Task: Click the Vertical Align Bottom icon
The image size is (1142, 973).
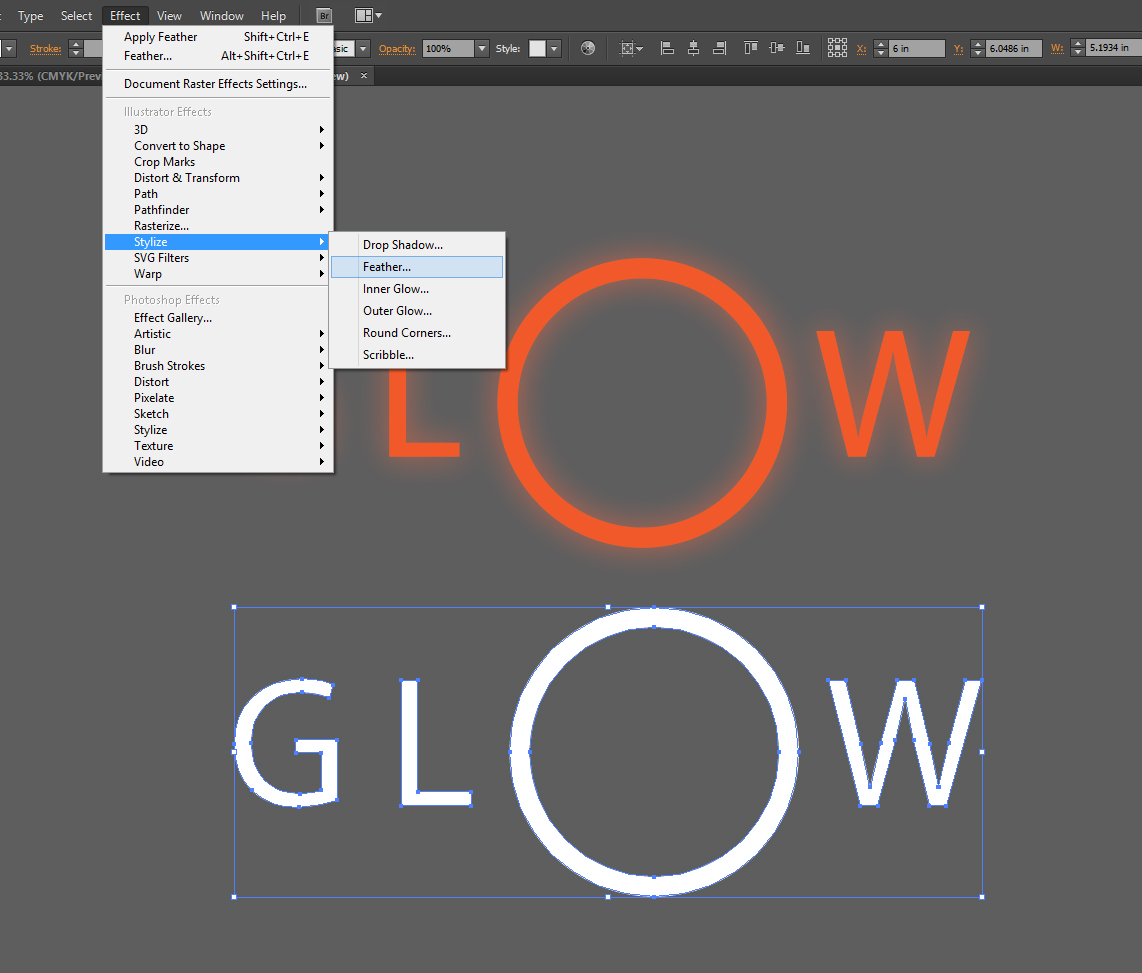Action: click(803, 47)
